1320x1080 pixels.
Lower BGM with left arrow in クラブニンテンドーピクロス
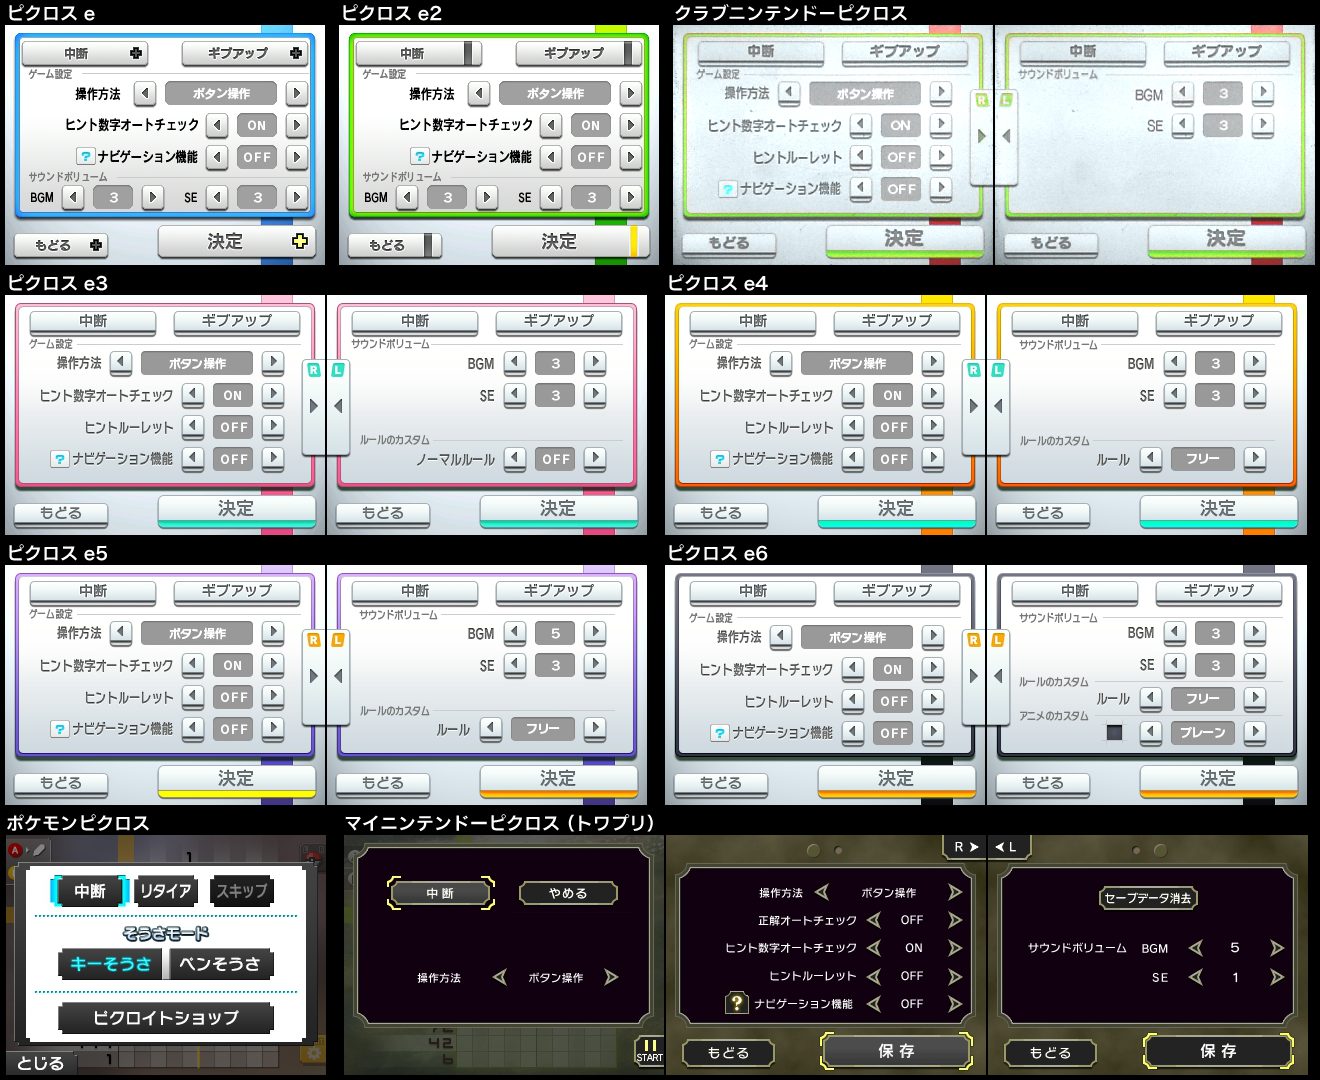pos(1183,93)
